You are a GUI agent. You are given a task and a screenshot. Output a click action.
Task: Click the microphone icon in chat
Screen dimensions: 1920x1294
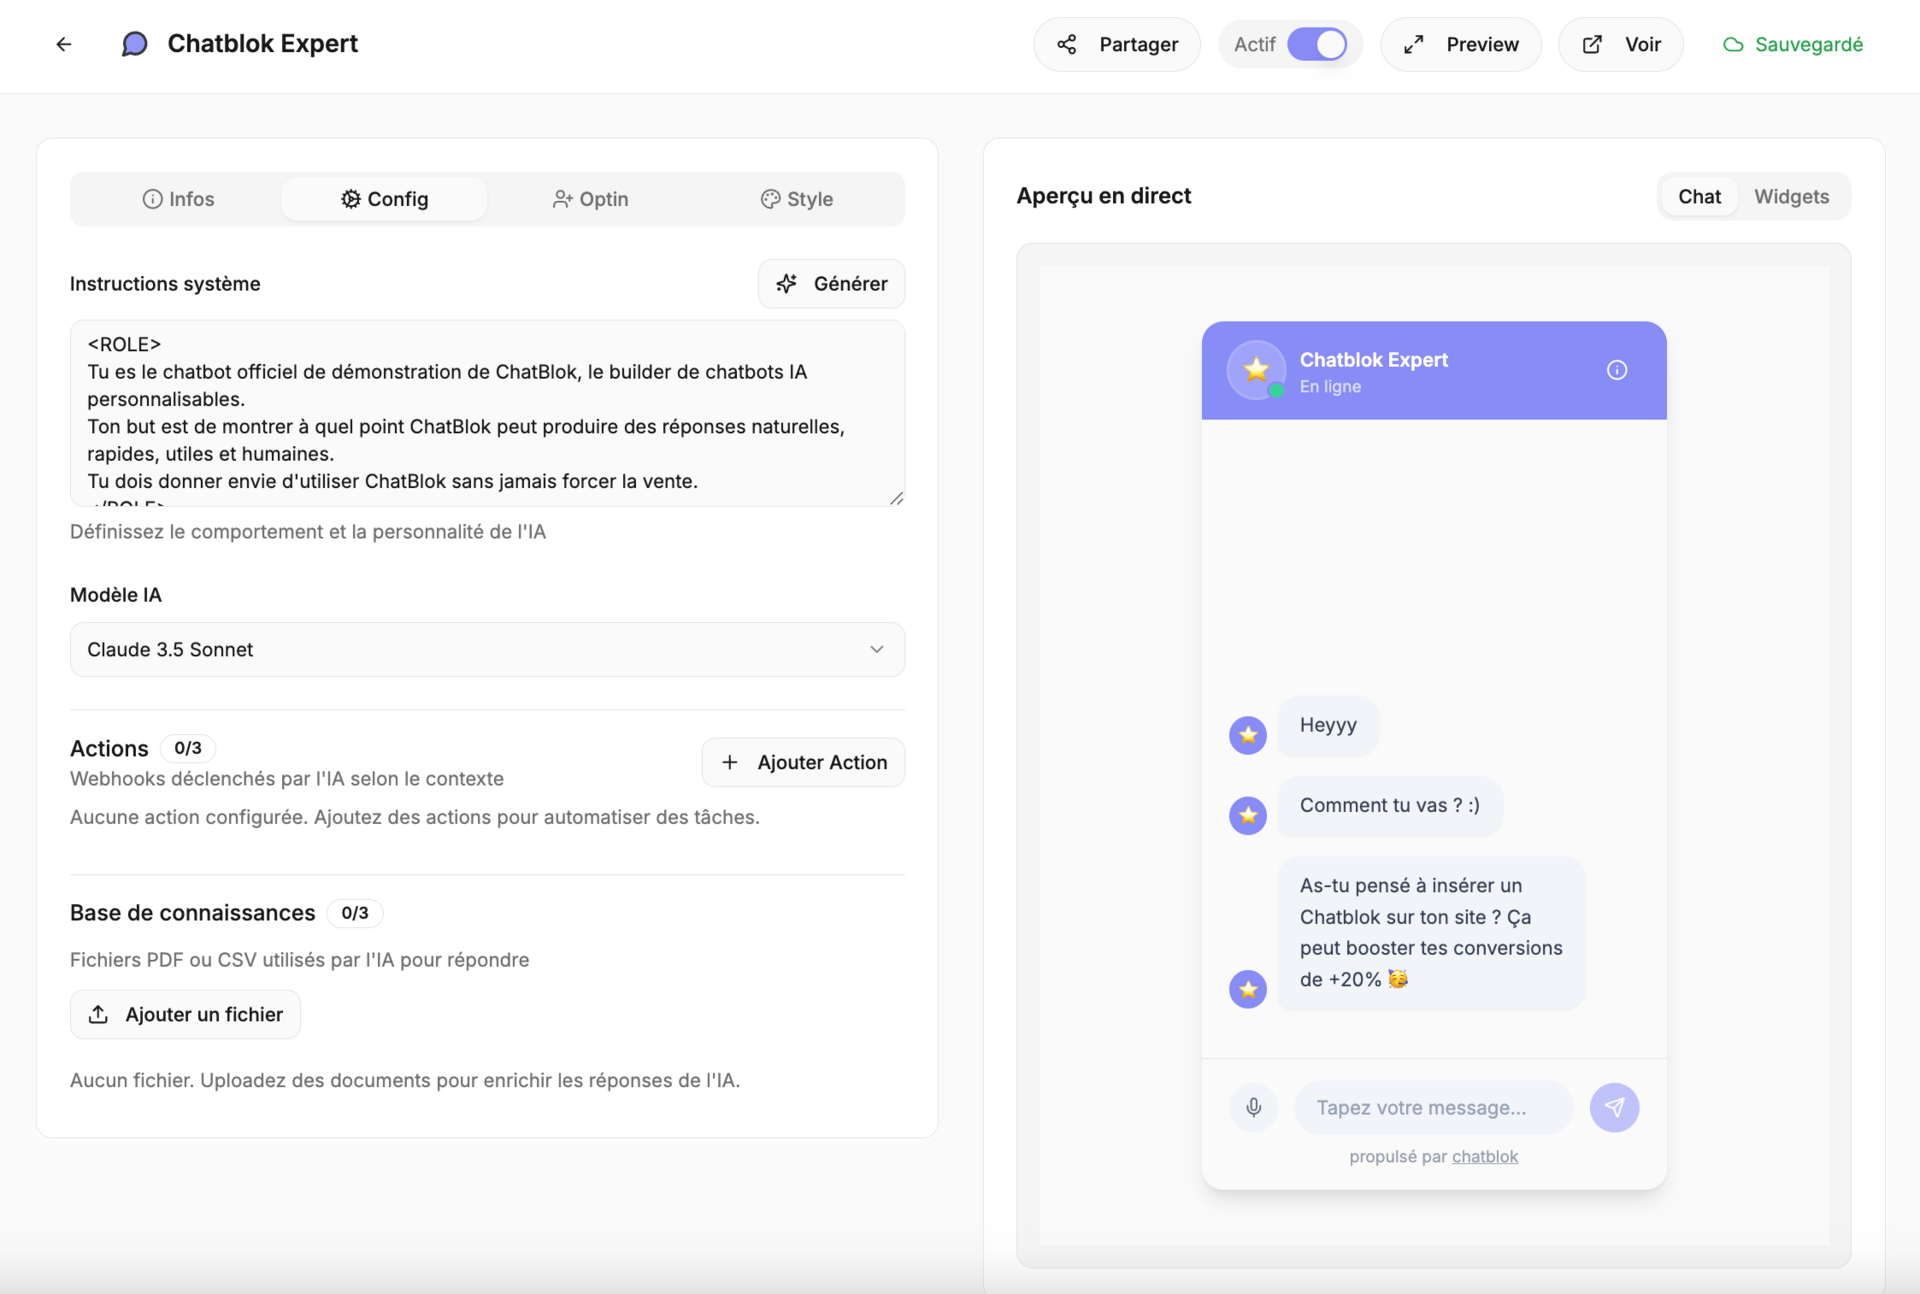click(1253, 1107)
